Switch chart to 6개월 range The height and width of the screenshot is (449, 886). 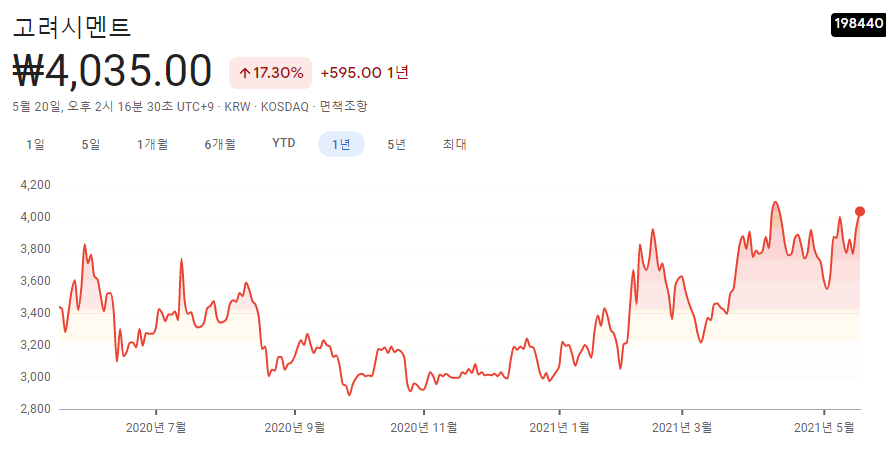tap(220, 145)
